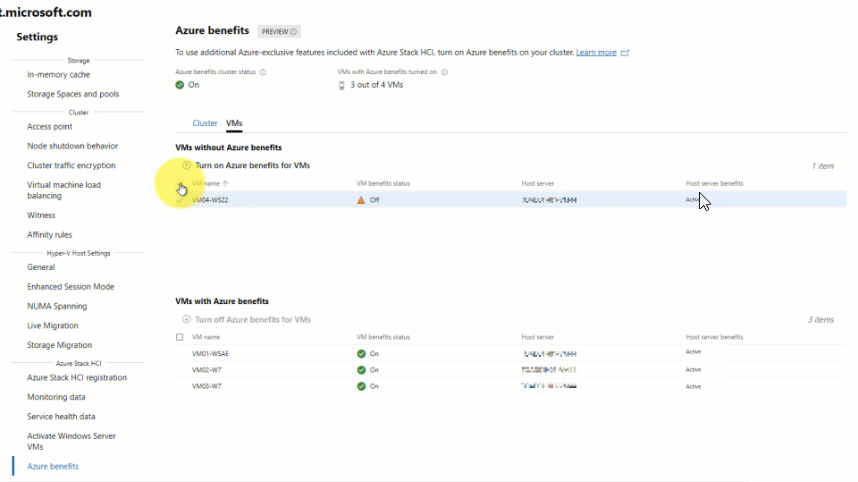Image resolution: width=858 pixels, height=482 pixels.
Task: Sort by VM benefits status in VMs with Azure benefits
Action: click(x=383, y=338)
